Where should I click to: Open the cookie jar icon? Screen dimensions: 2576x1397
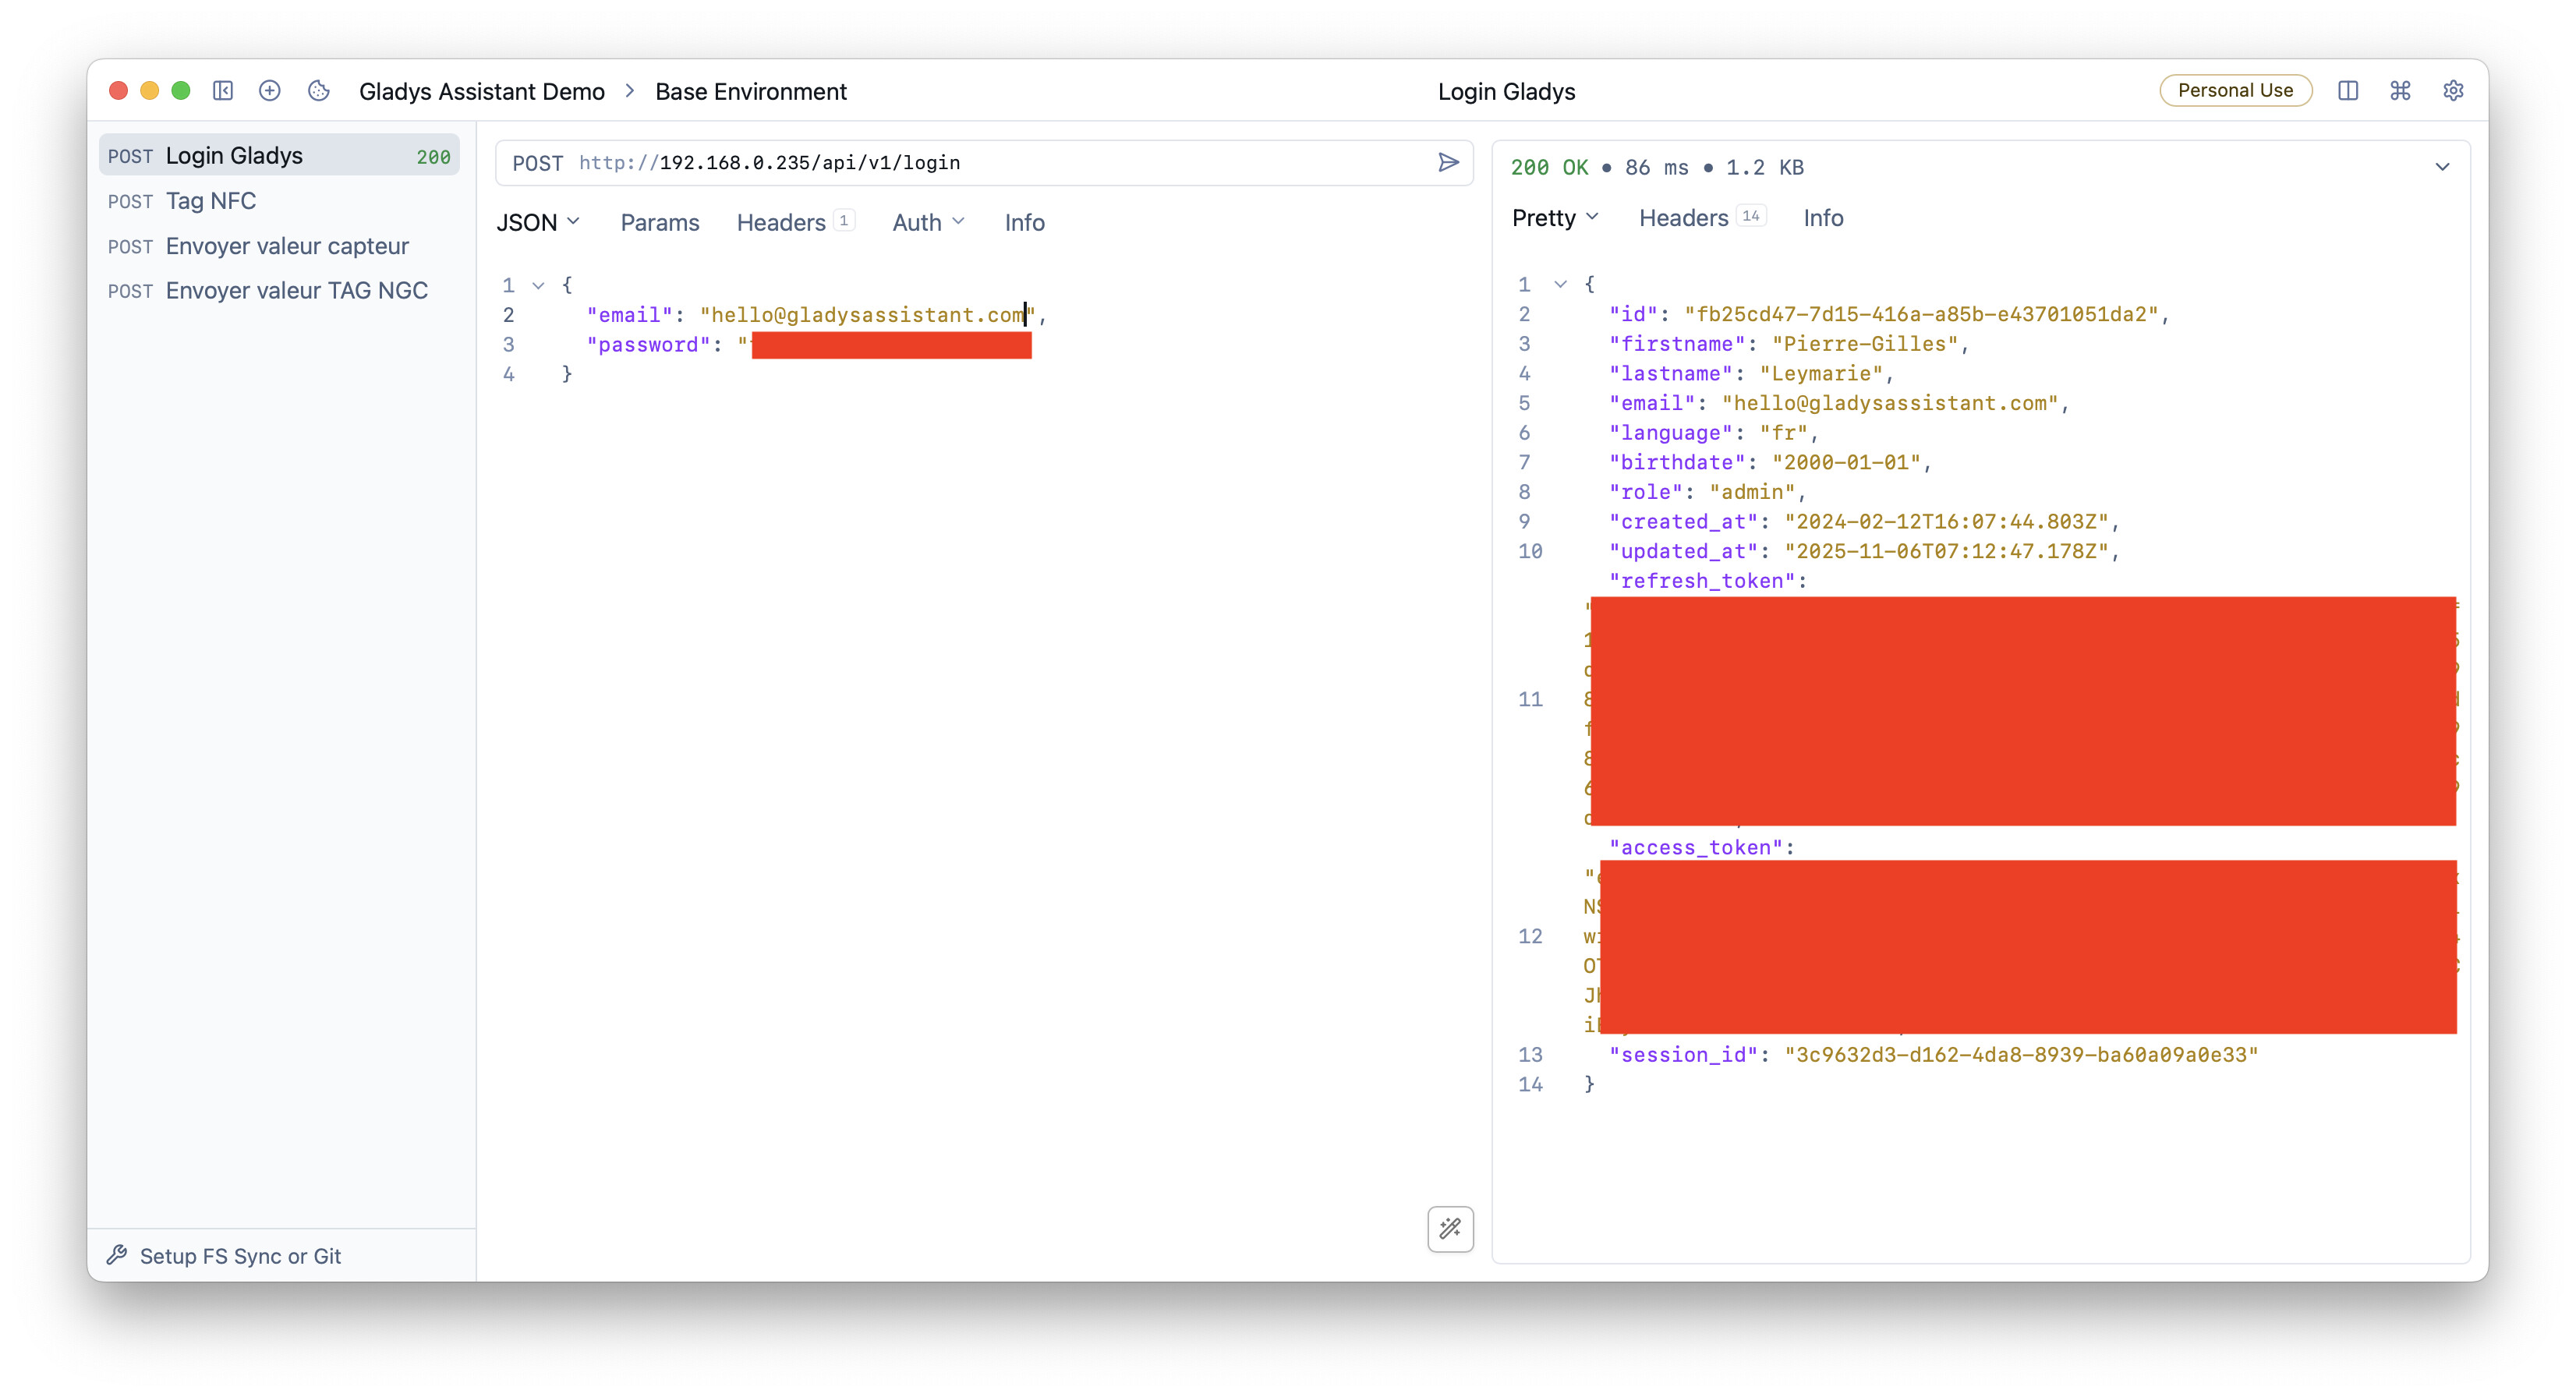coord(319,91)
